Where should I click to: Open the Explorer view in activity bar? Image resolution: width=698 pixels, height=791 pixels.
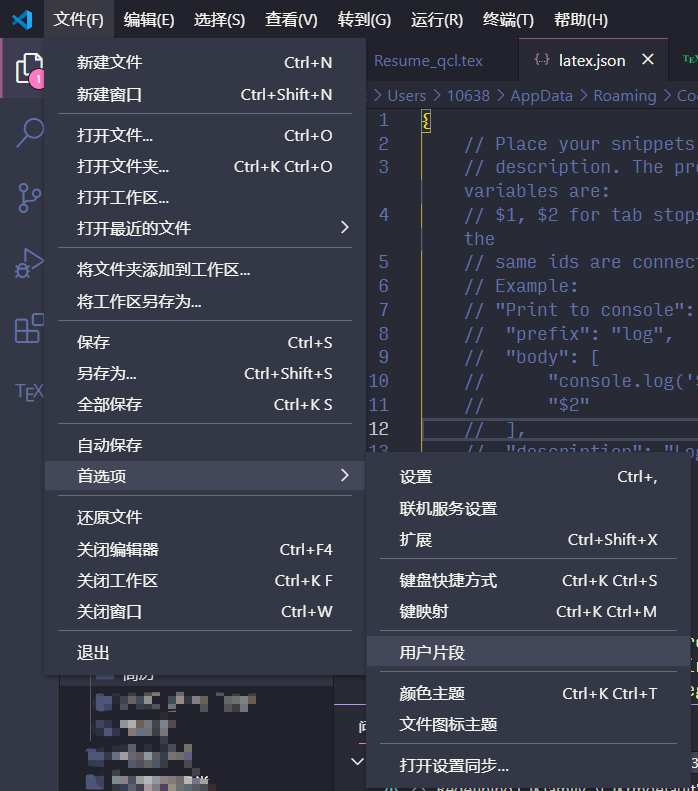(28, 68)
